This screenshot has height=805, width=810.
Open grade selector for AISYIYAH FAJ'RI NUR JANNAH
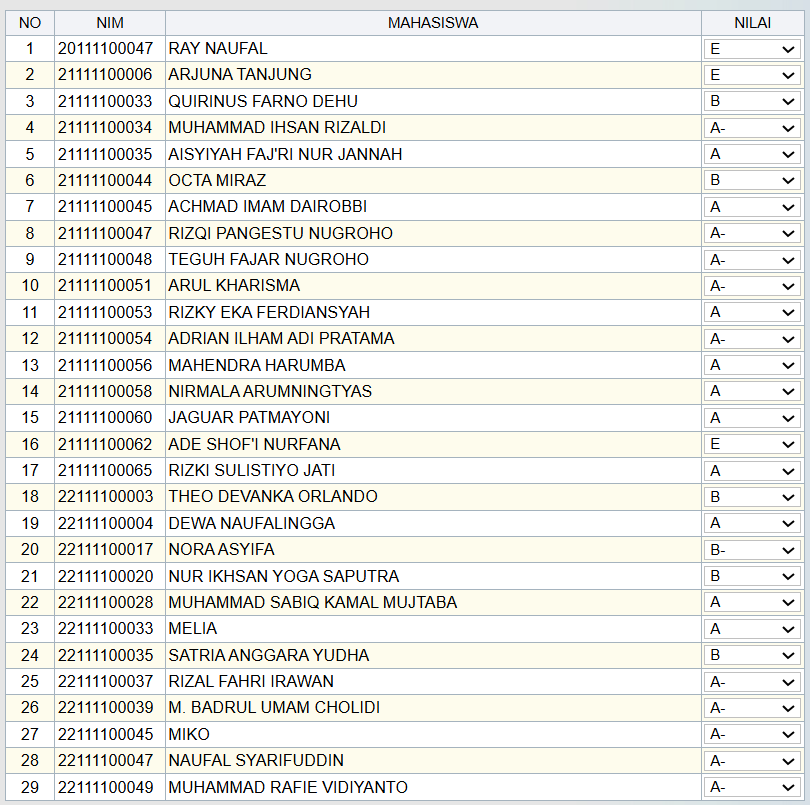pyautogui.click(x=752, y=154)
